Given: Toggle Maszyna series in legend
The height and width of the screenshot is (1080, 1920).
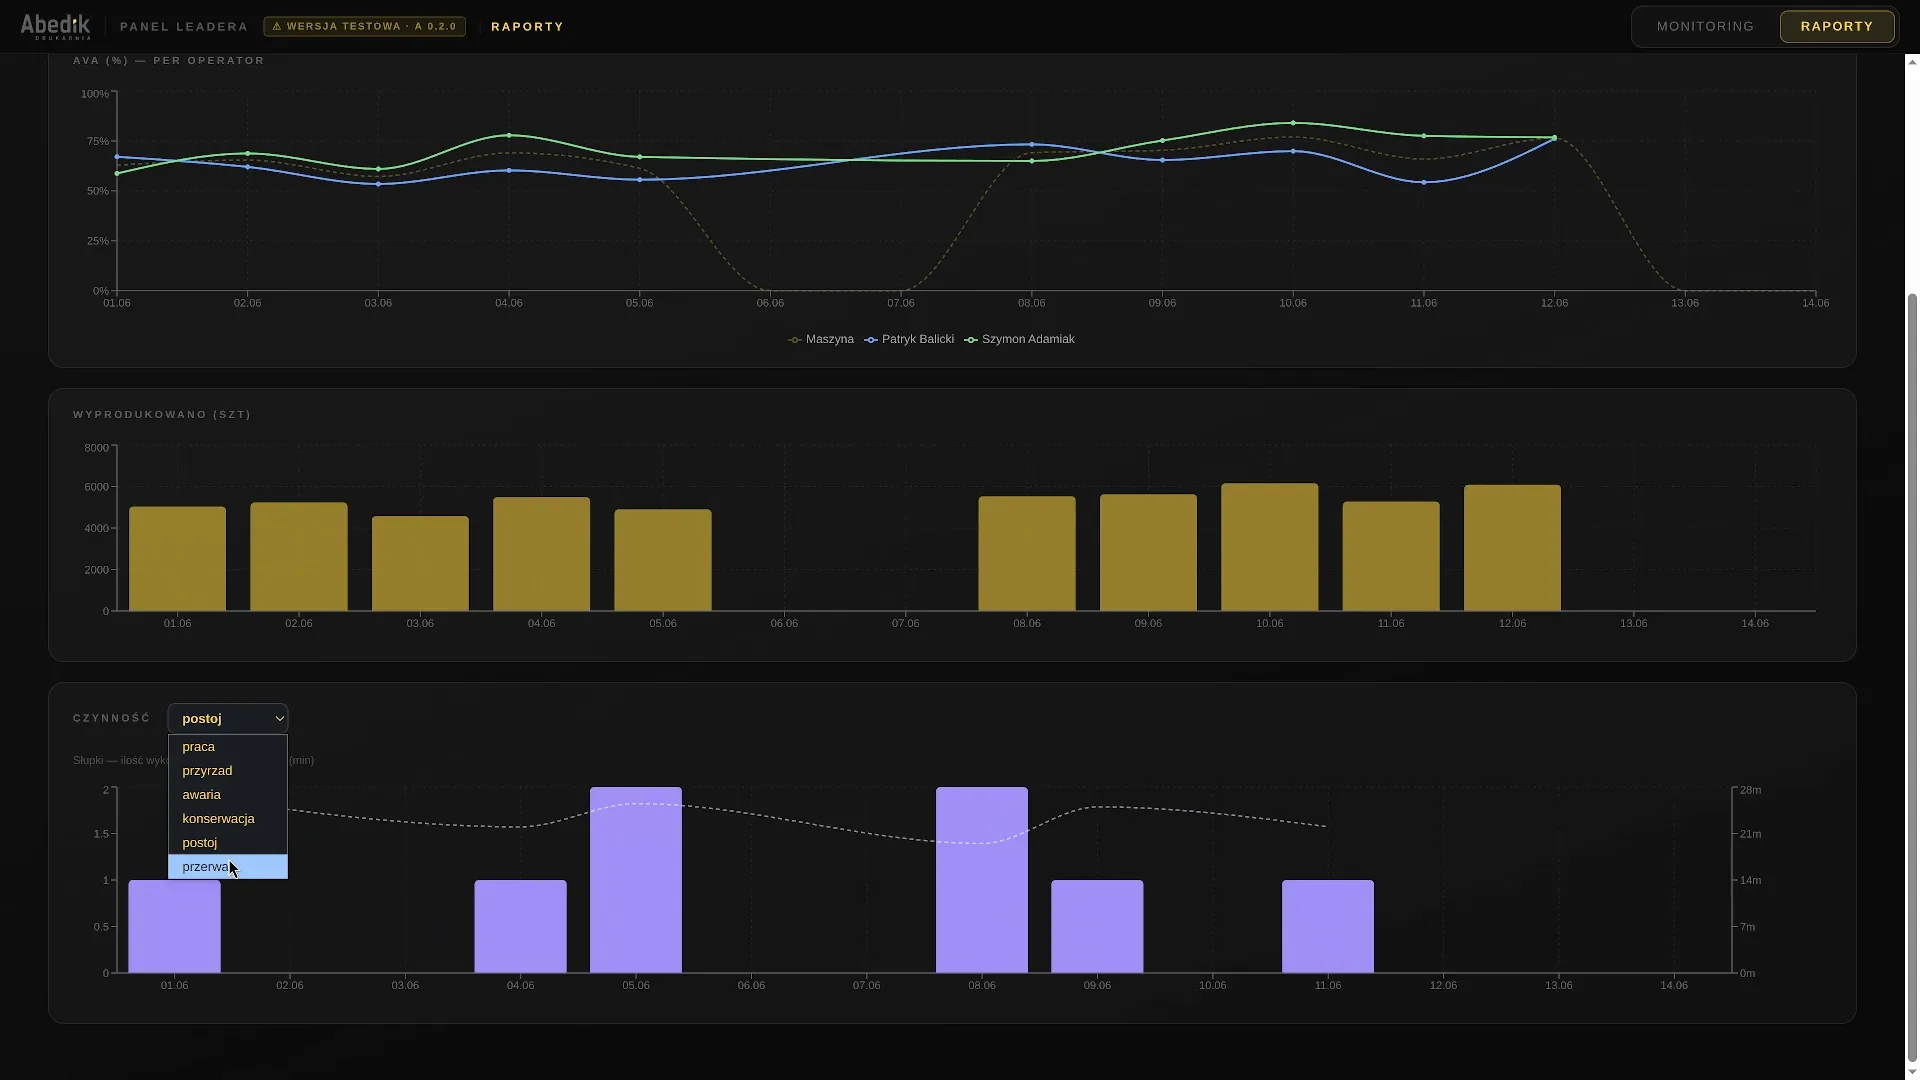Looking at the screenshot, I should 821,339.
